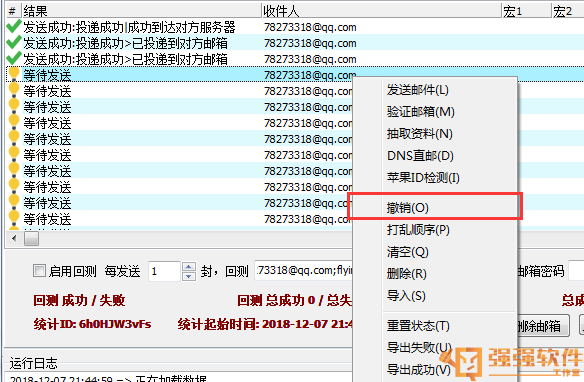Click the # column header
The height and width of the screenshot is (382, 584).
(x=13, y=11)
